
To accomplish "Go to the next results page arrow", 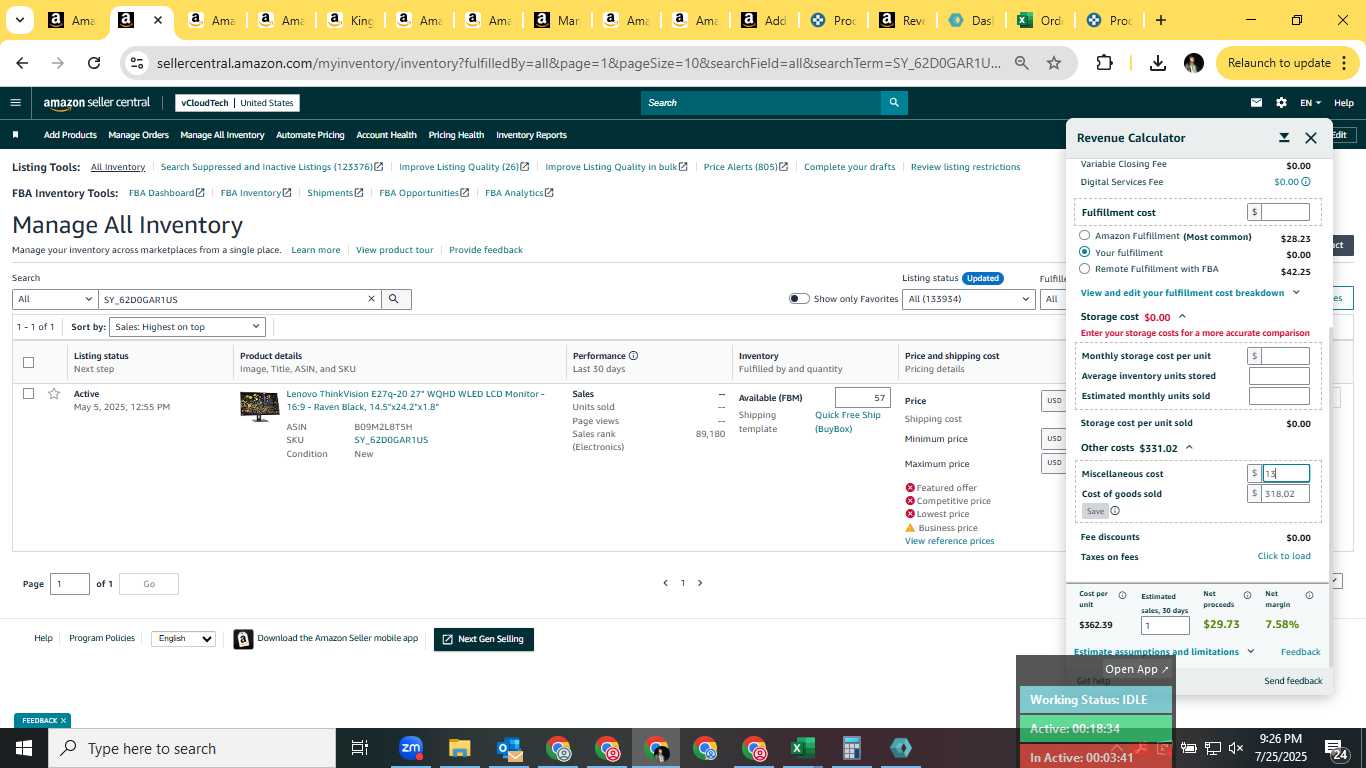I will click(x=700, y=583).
